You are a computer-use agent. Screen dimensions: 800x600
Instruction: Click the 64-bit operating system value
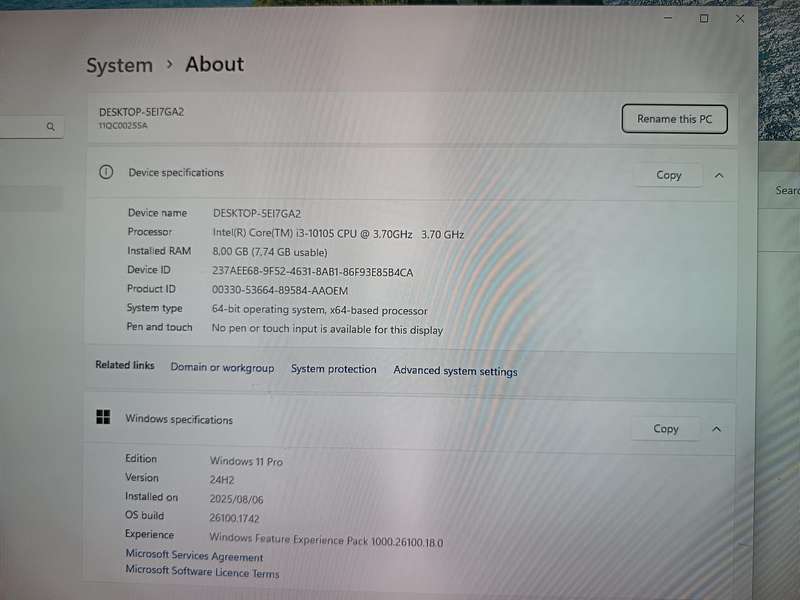pyautogui.click(x=319, y=310)
